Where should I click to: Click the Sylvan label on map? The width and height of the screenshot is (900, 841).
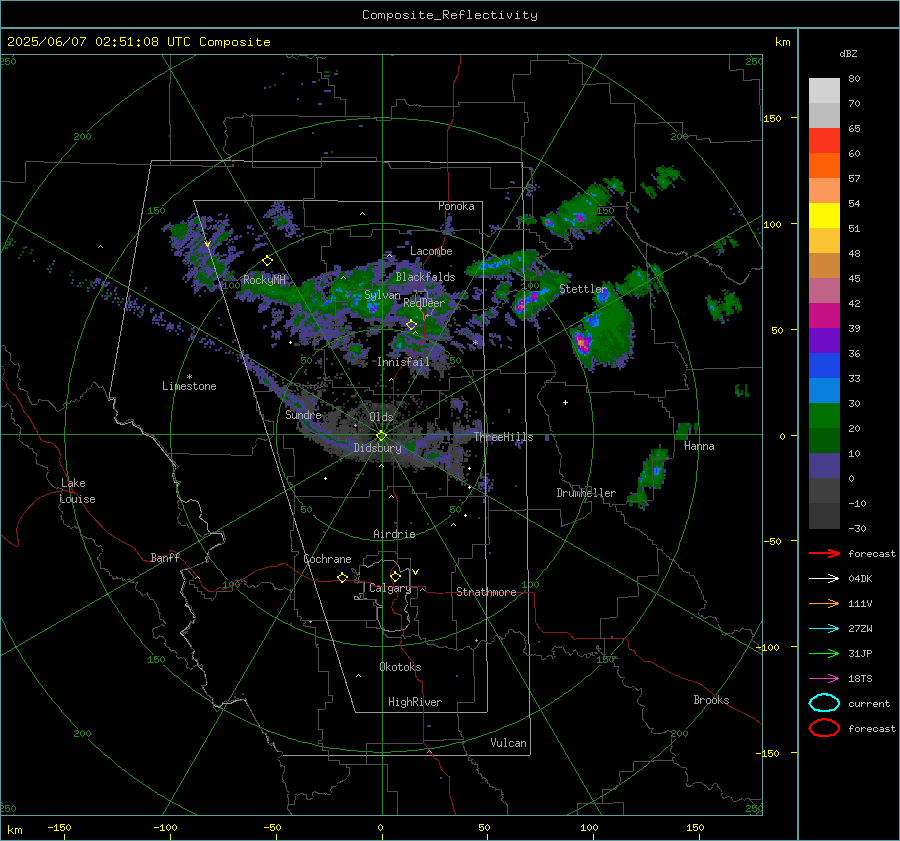382,295
